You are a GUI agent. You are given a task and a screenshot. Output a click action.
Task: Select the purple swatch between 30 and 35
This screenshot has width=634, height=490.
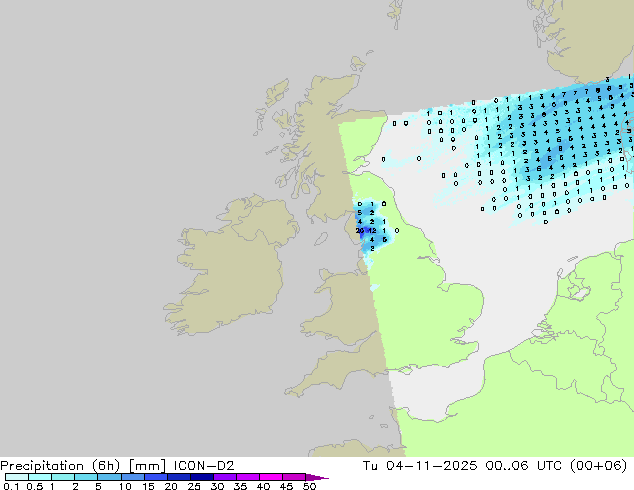click(x=225, y=477)
